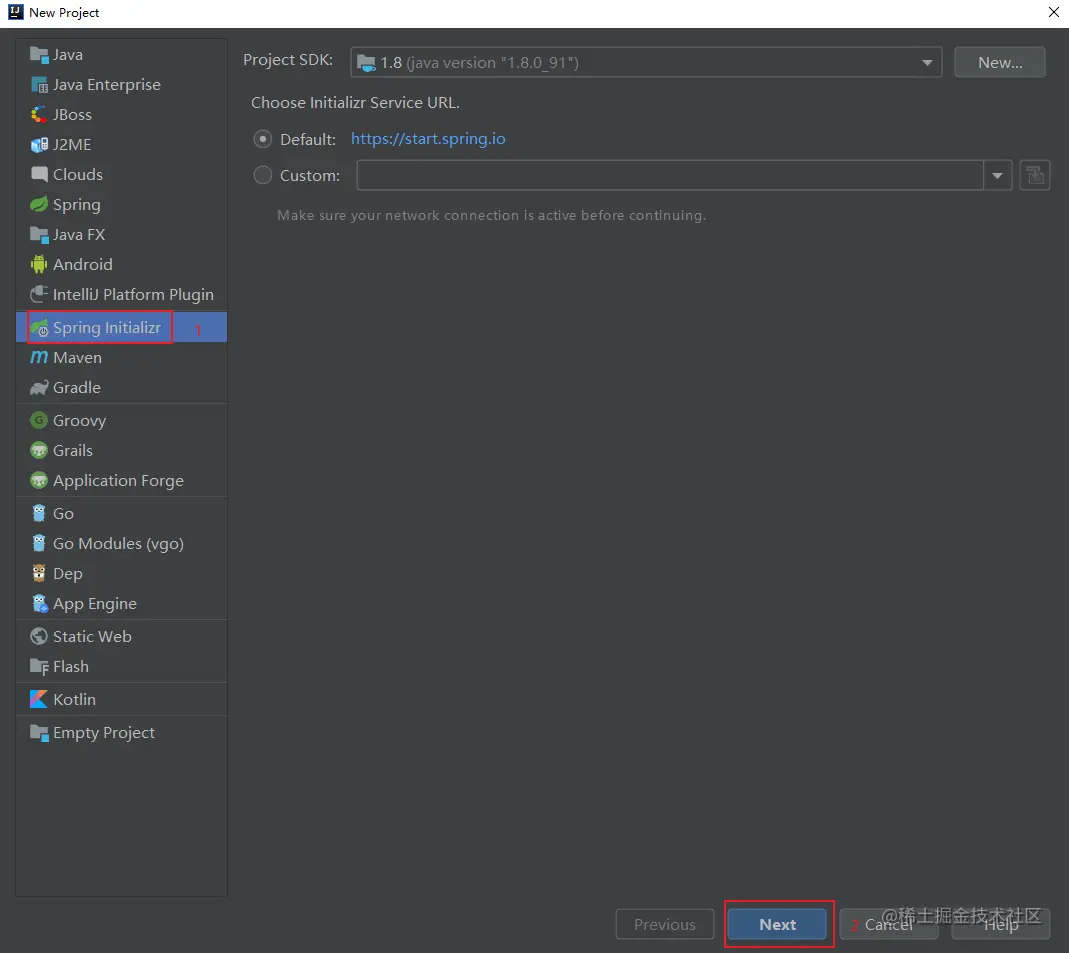Choose the Gradle elephant icon
Viewport: 1069px width, 953px height.
pyautogui.click(x=39, y=388)
